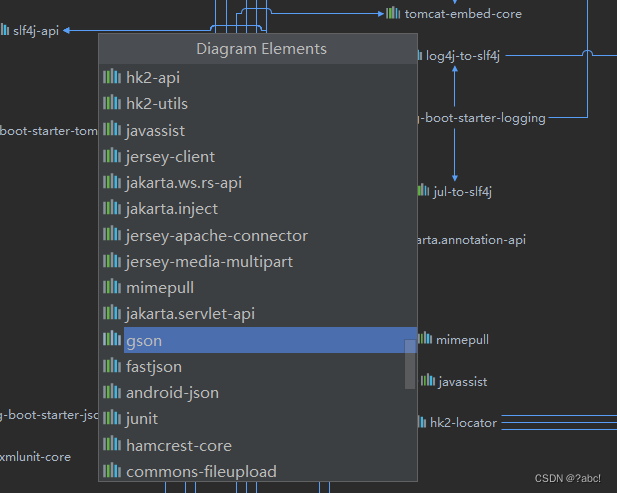Click the tomcat-embed-core node icon in diagram
This screenshot has height=493, width=617.
tap(393, 13)
